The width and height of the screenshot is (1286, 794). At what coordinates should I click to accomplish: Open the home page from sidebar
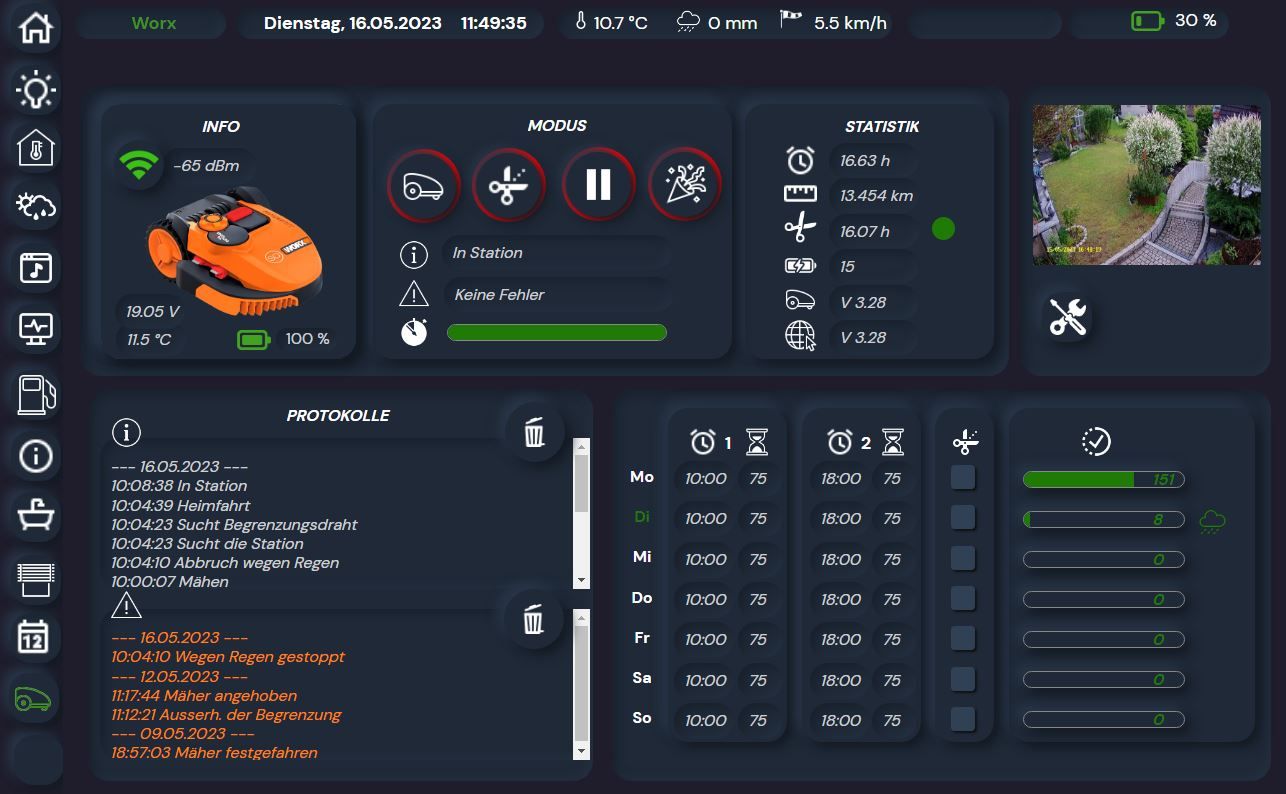36,27
